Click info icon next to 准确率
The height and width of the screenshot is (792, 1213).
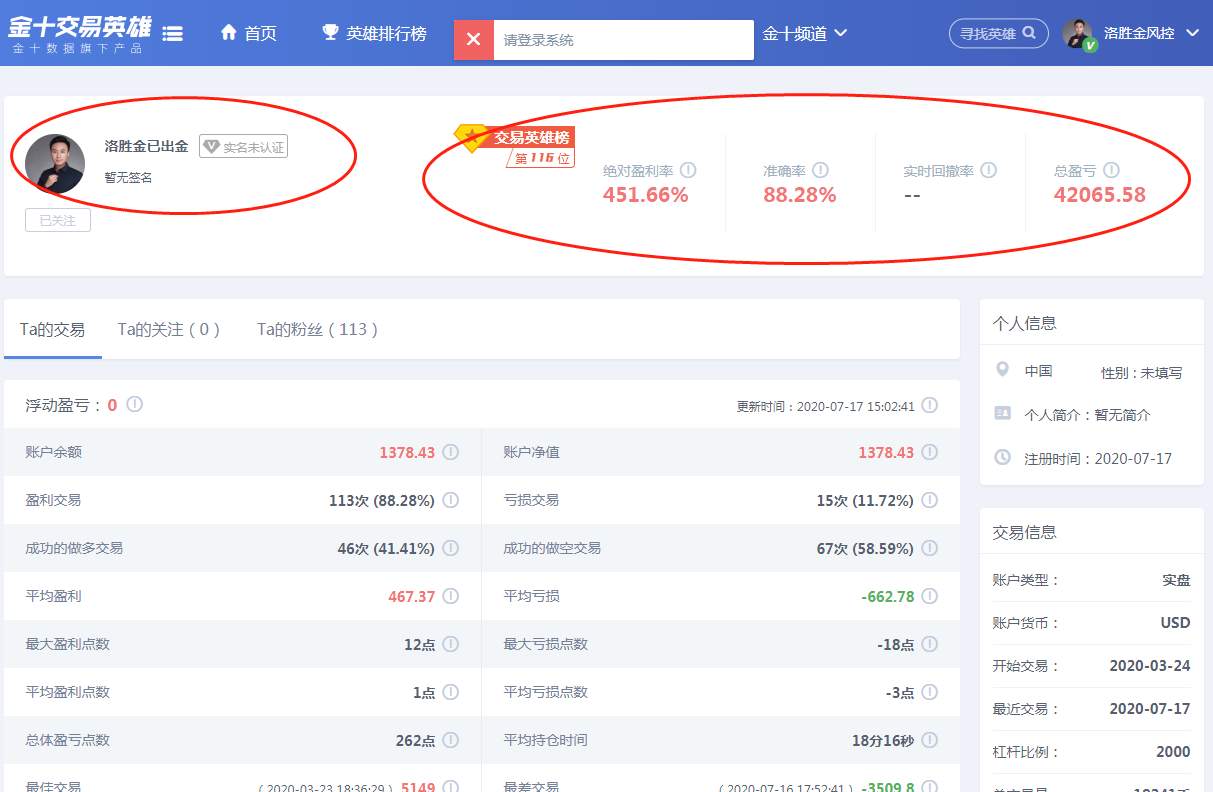pos(821,171)
